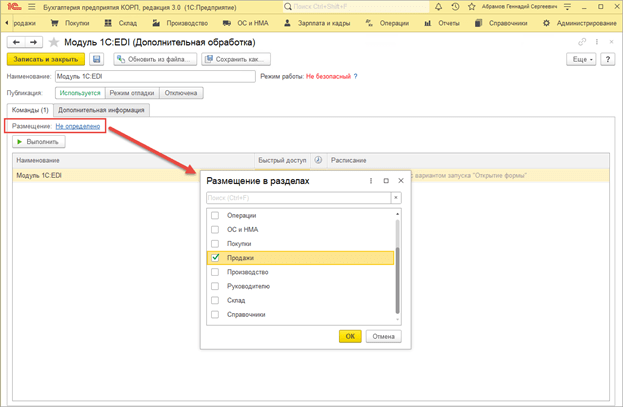
Task: Click Быстрый доступ column header
Action: click(x=282, y=160)
